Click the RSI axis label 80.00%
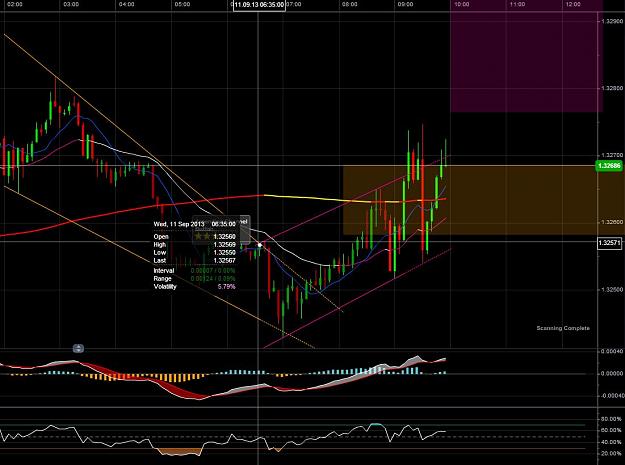 coord(611,419)
